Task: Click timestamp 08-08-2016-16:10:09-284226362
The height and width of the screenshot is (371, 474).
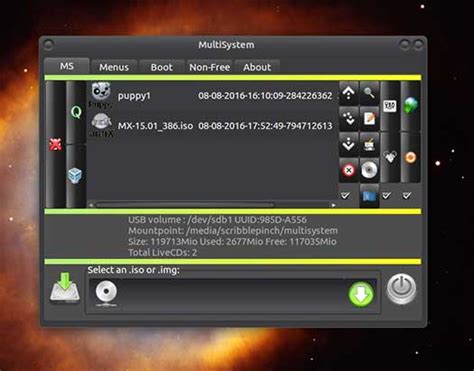Action: [265, 96]
